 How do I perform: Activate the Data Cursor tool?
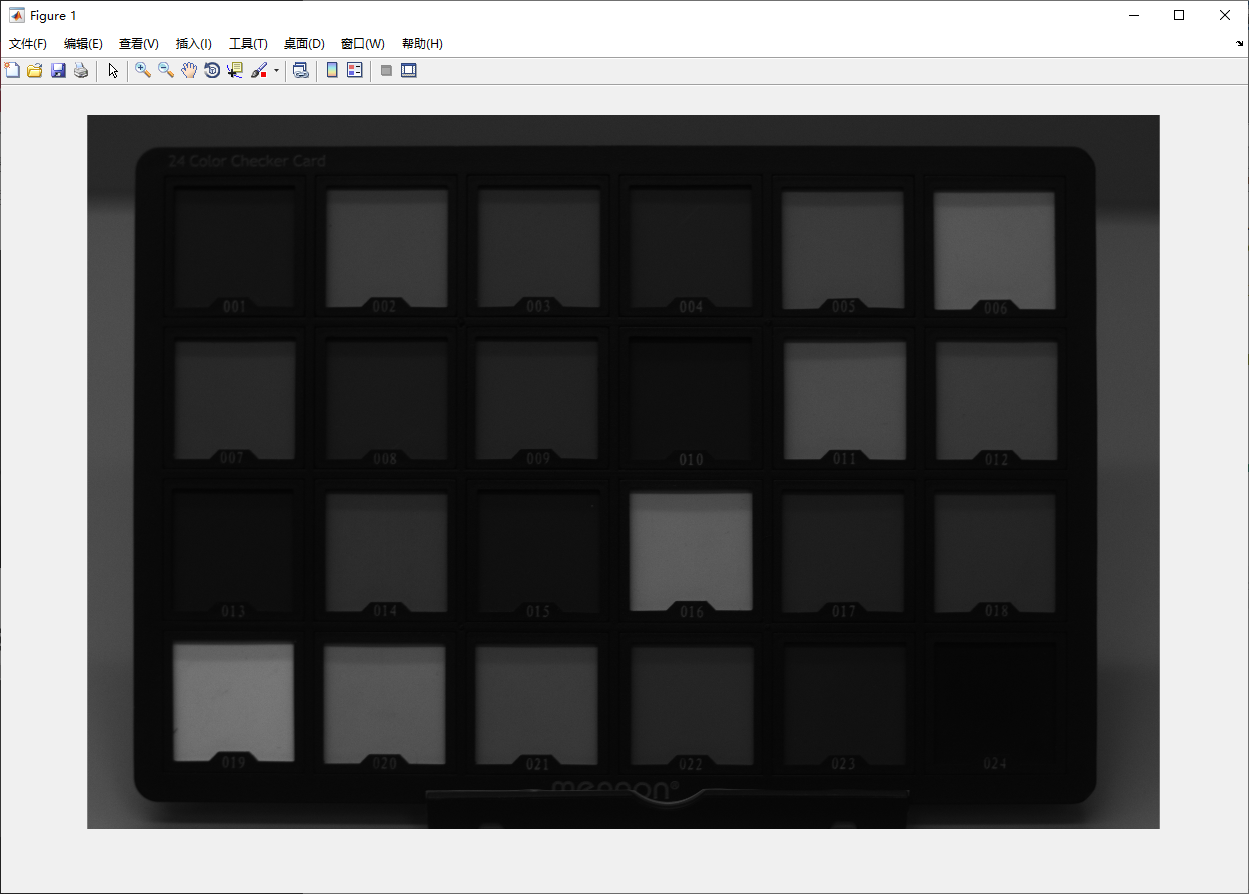(x=235, y=70)
